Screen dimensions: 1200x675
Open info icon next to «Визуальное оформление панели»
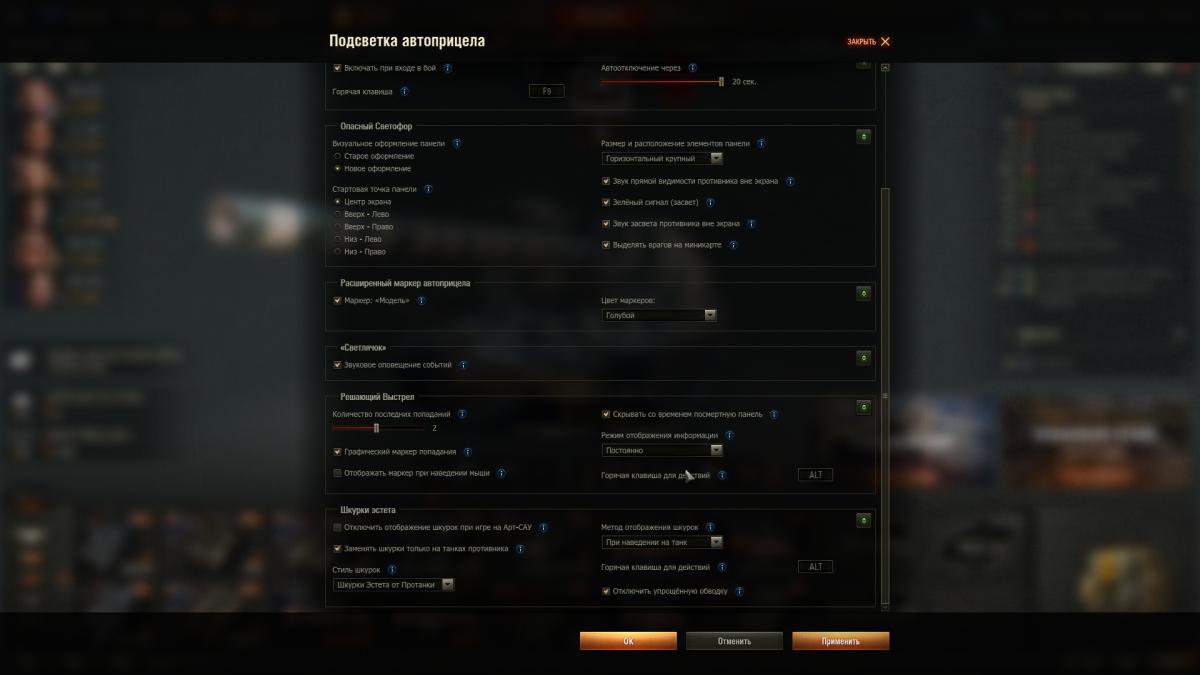pyautogui.click(x=457, y=143)
